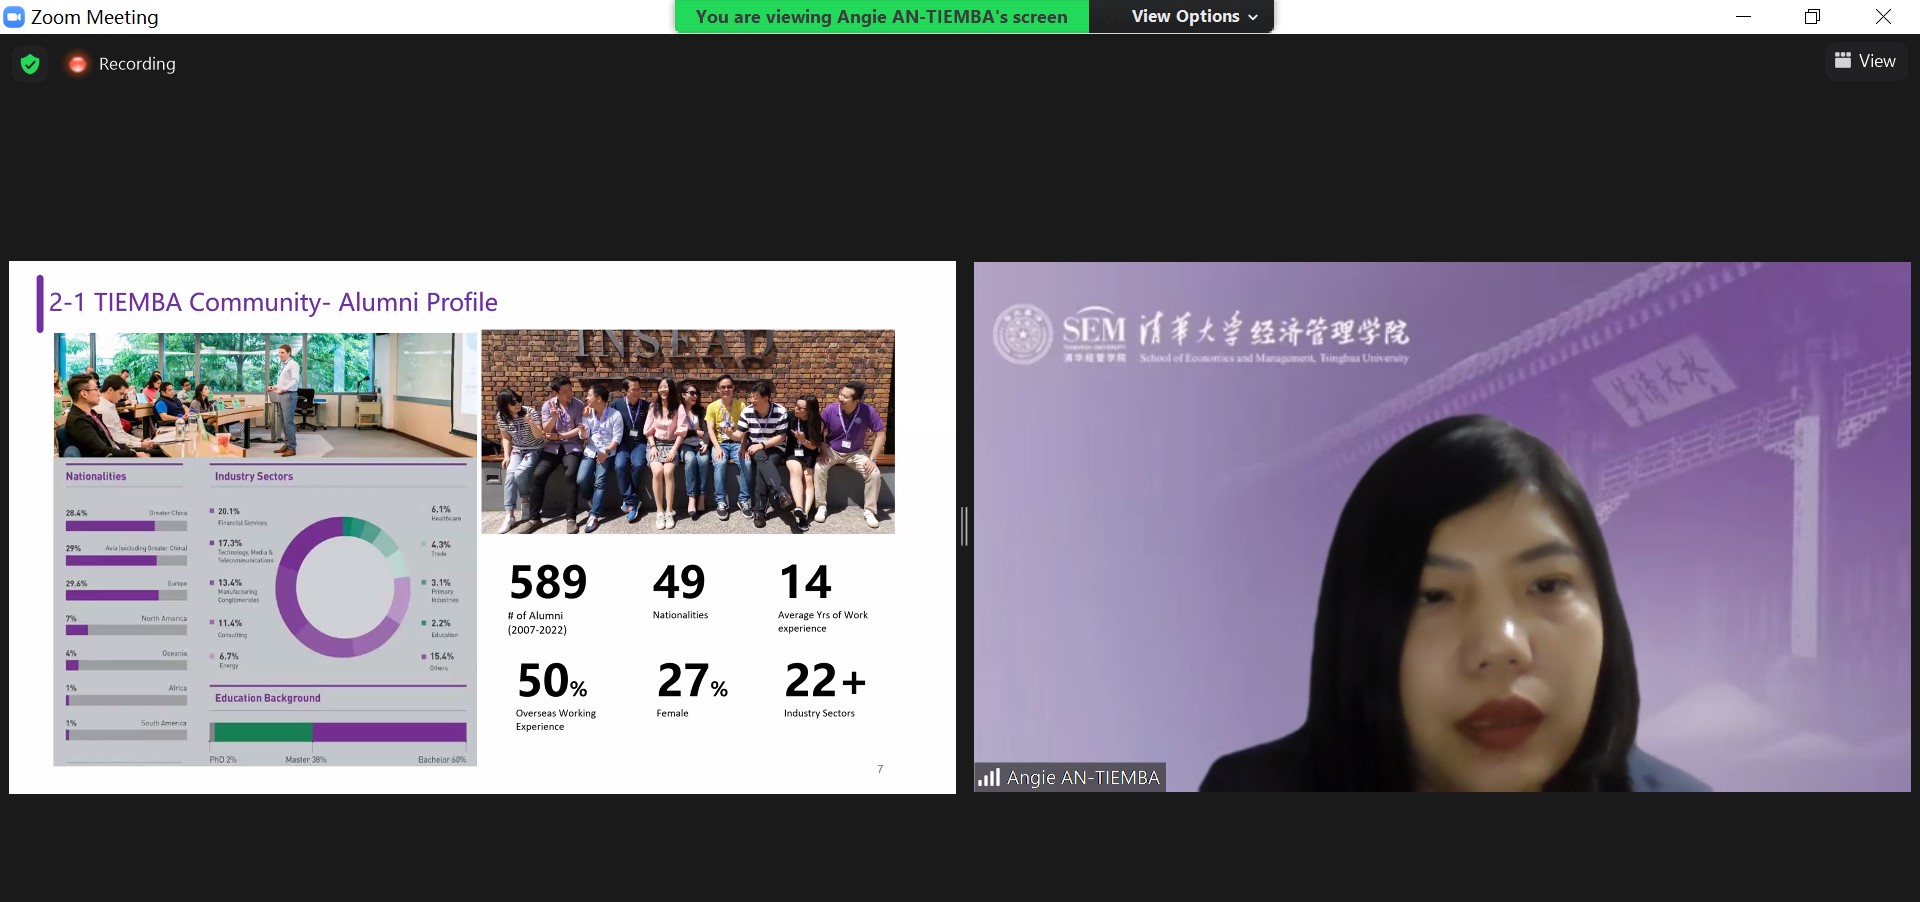Screen dimensions: 1920x902
Task: Restore down the Zoom Meeting window
Action: click(x=1812, y=17)
